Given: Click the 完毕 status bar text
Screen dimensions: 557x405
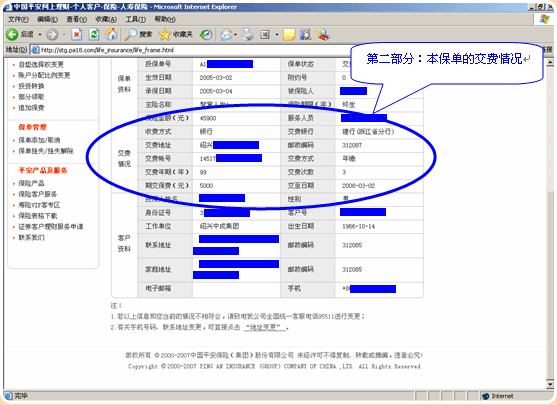Looking at the screenshot, I should 21,396.
